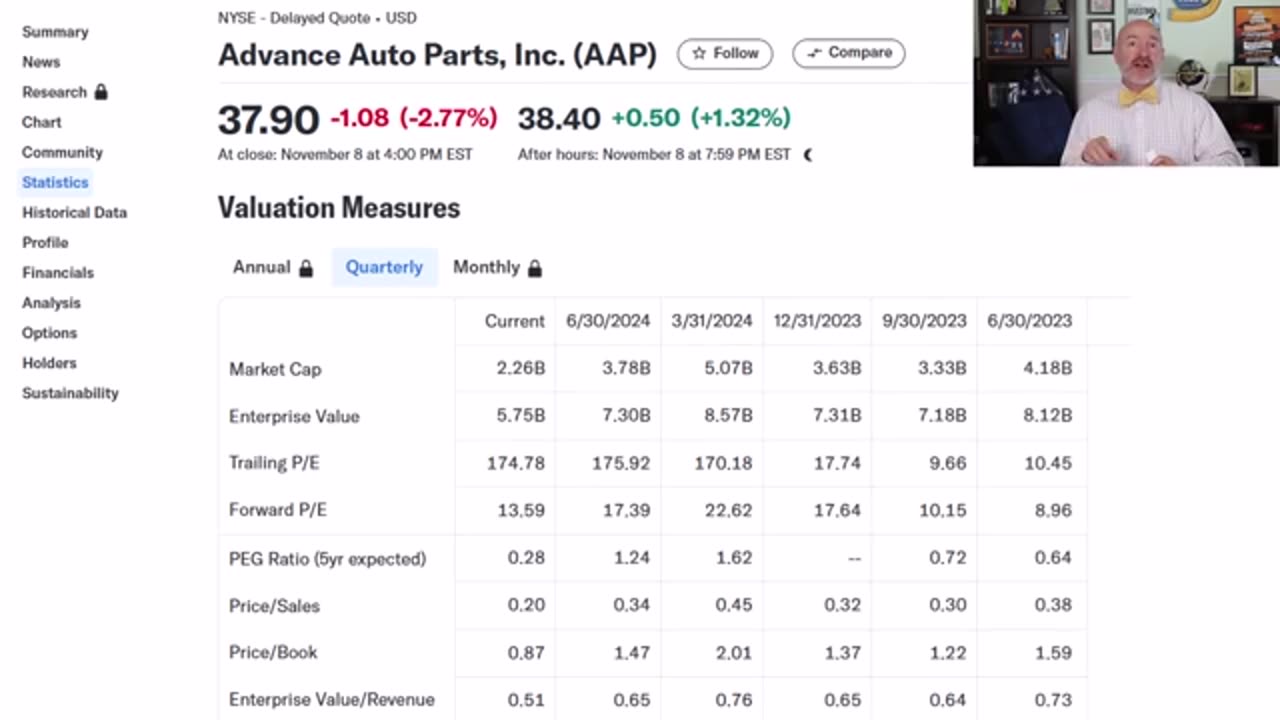Click Forward P/E value 22.62
This screenshot has height=720, width=1280.
pos(728,510)
